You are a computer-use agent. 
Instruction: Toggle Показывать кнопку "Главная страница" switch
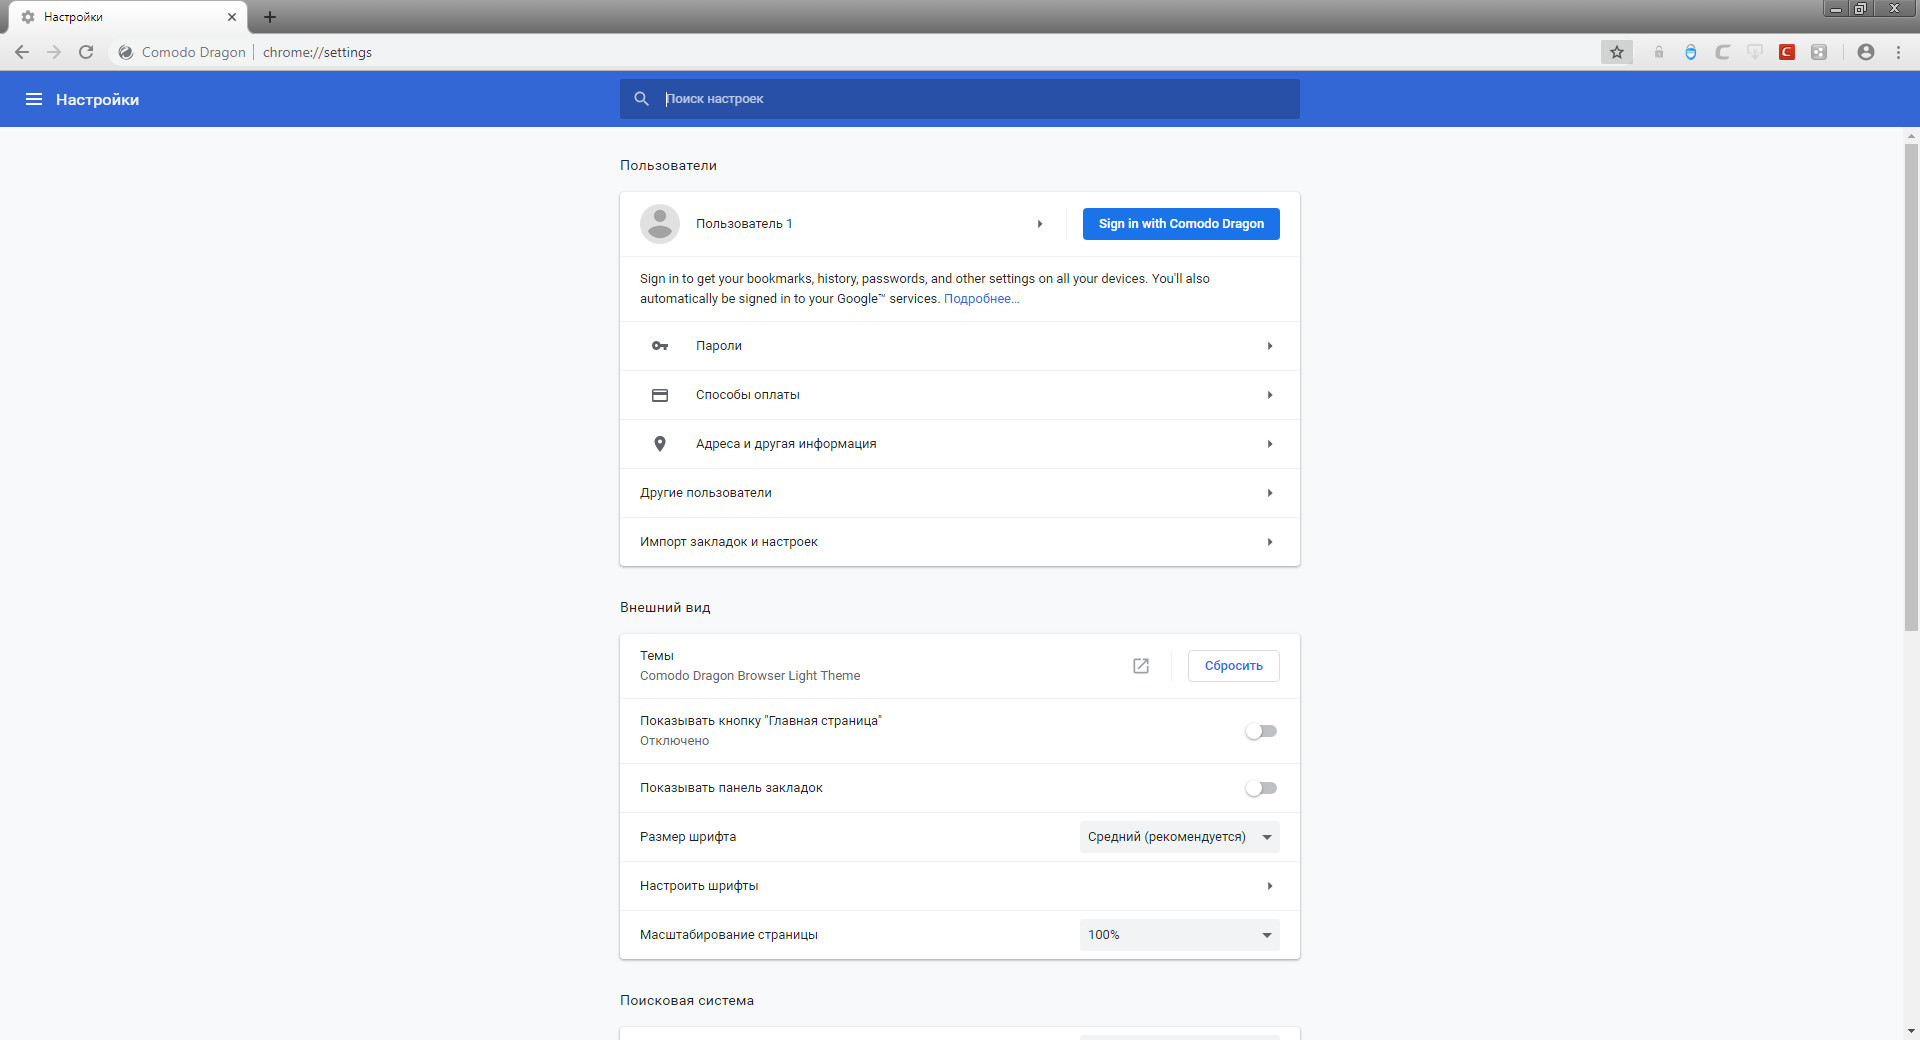(x=1261, y=731)
